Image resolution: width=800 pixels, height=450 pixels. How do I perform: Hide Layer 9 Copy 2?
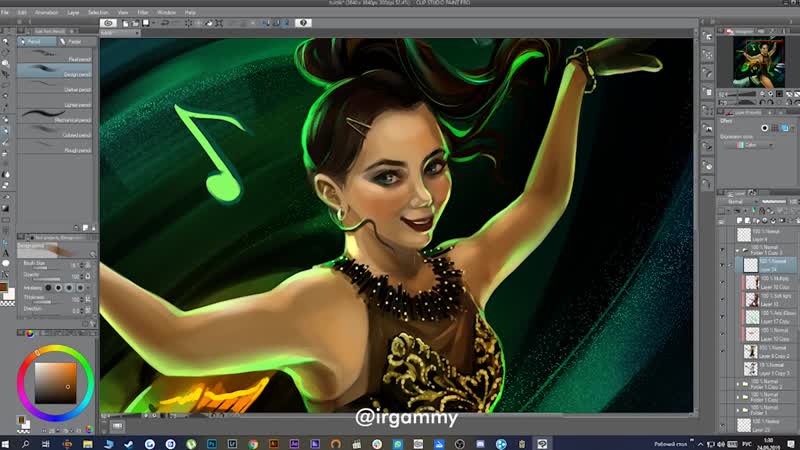pos(722,352)
